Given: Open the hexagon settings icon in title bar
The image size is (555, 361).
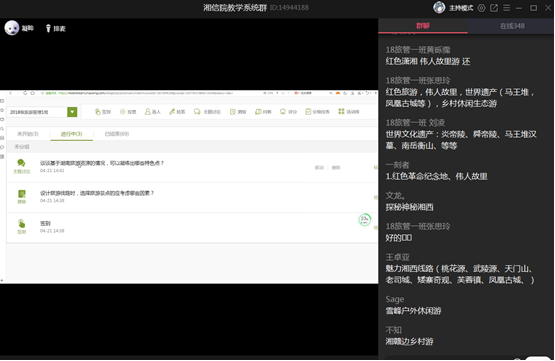Looking at the screenshot, I should (481, 8).
